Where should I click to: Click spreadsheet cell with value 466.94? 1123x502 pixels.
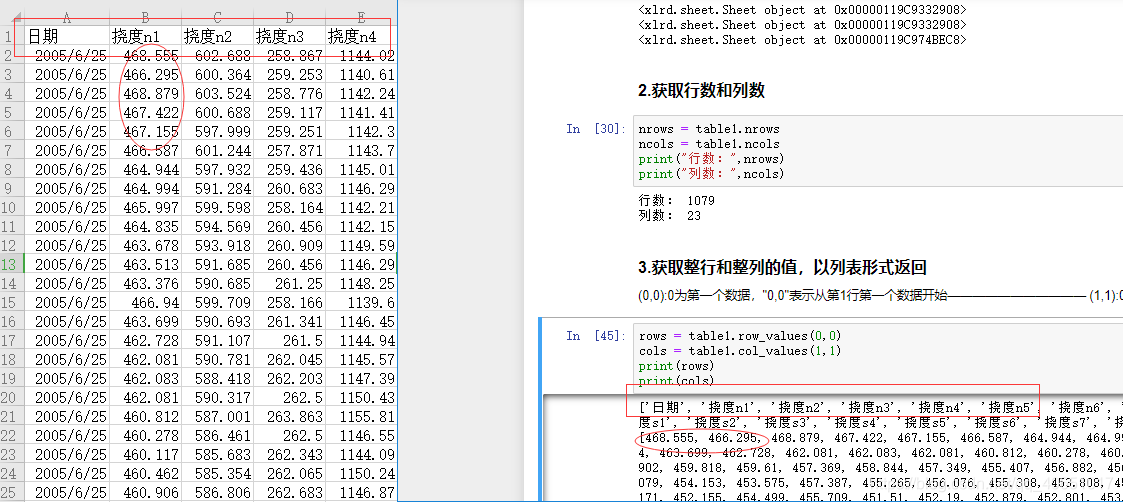point(145,302)
